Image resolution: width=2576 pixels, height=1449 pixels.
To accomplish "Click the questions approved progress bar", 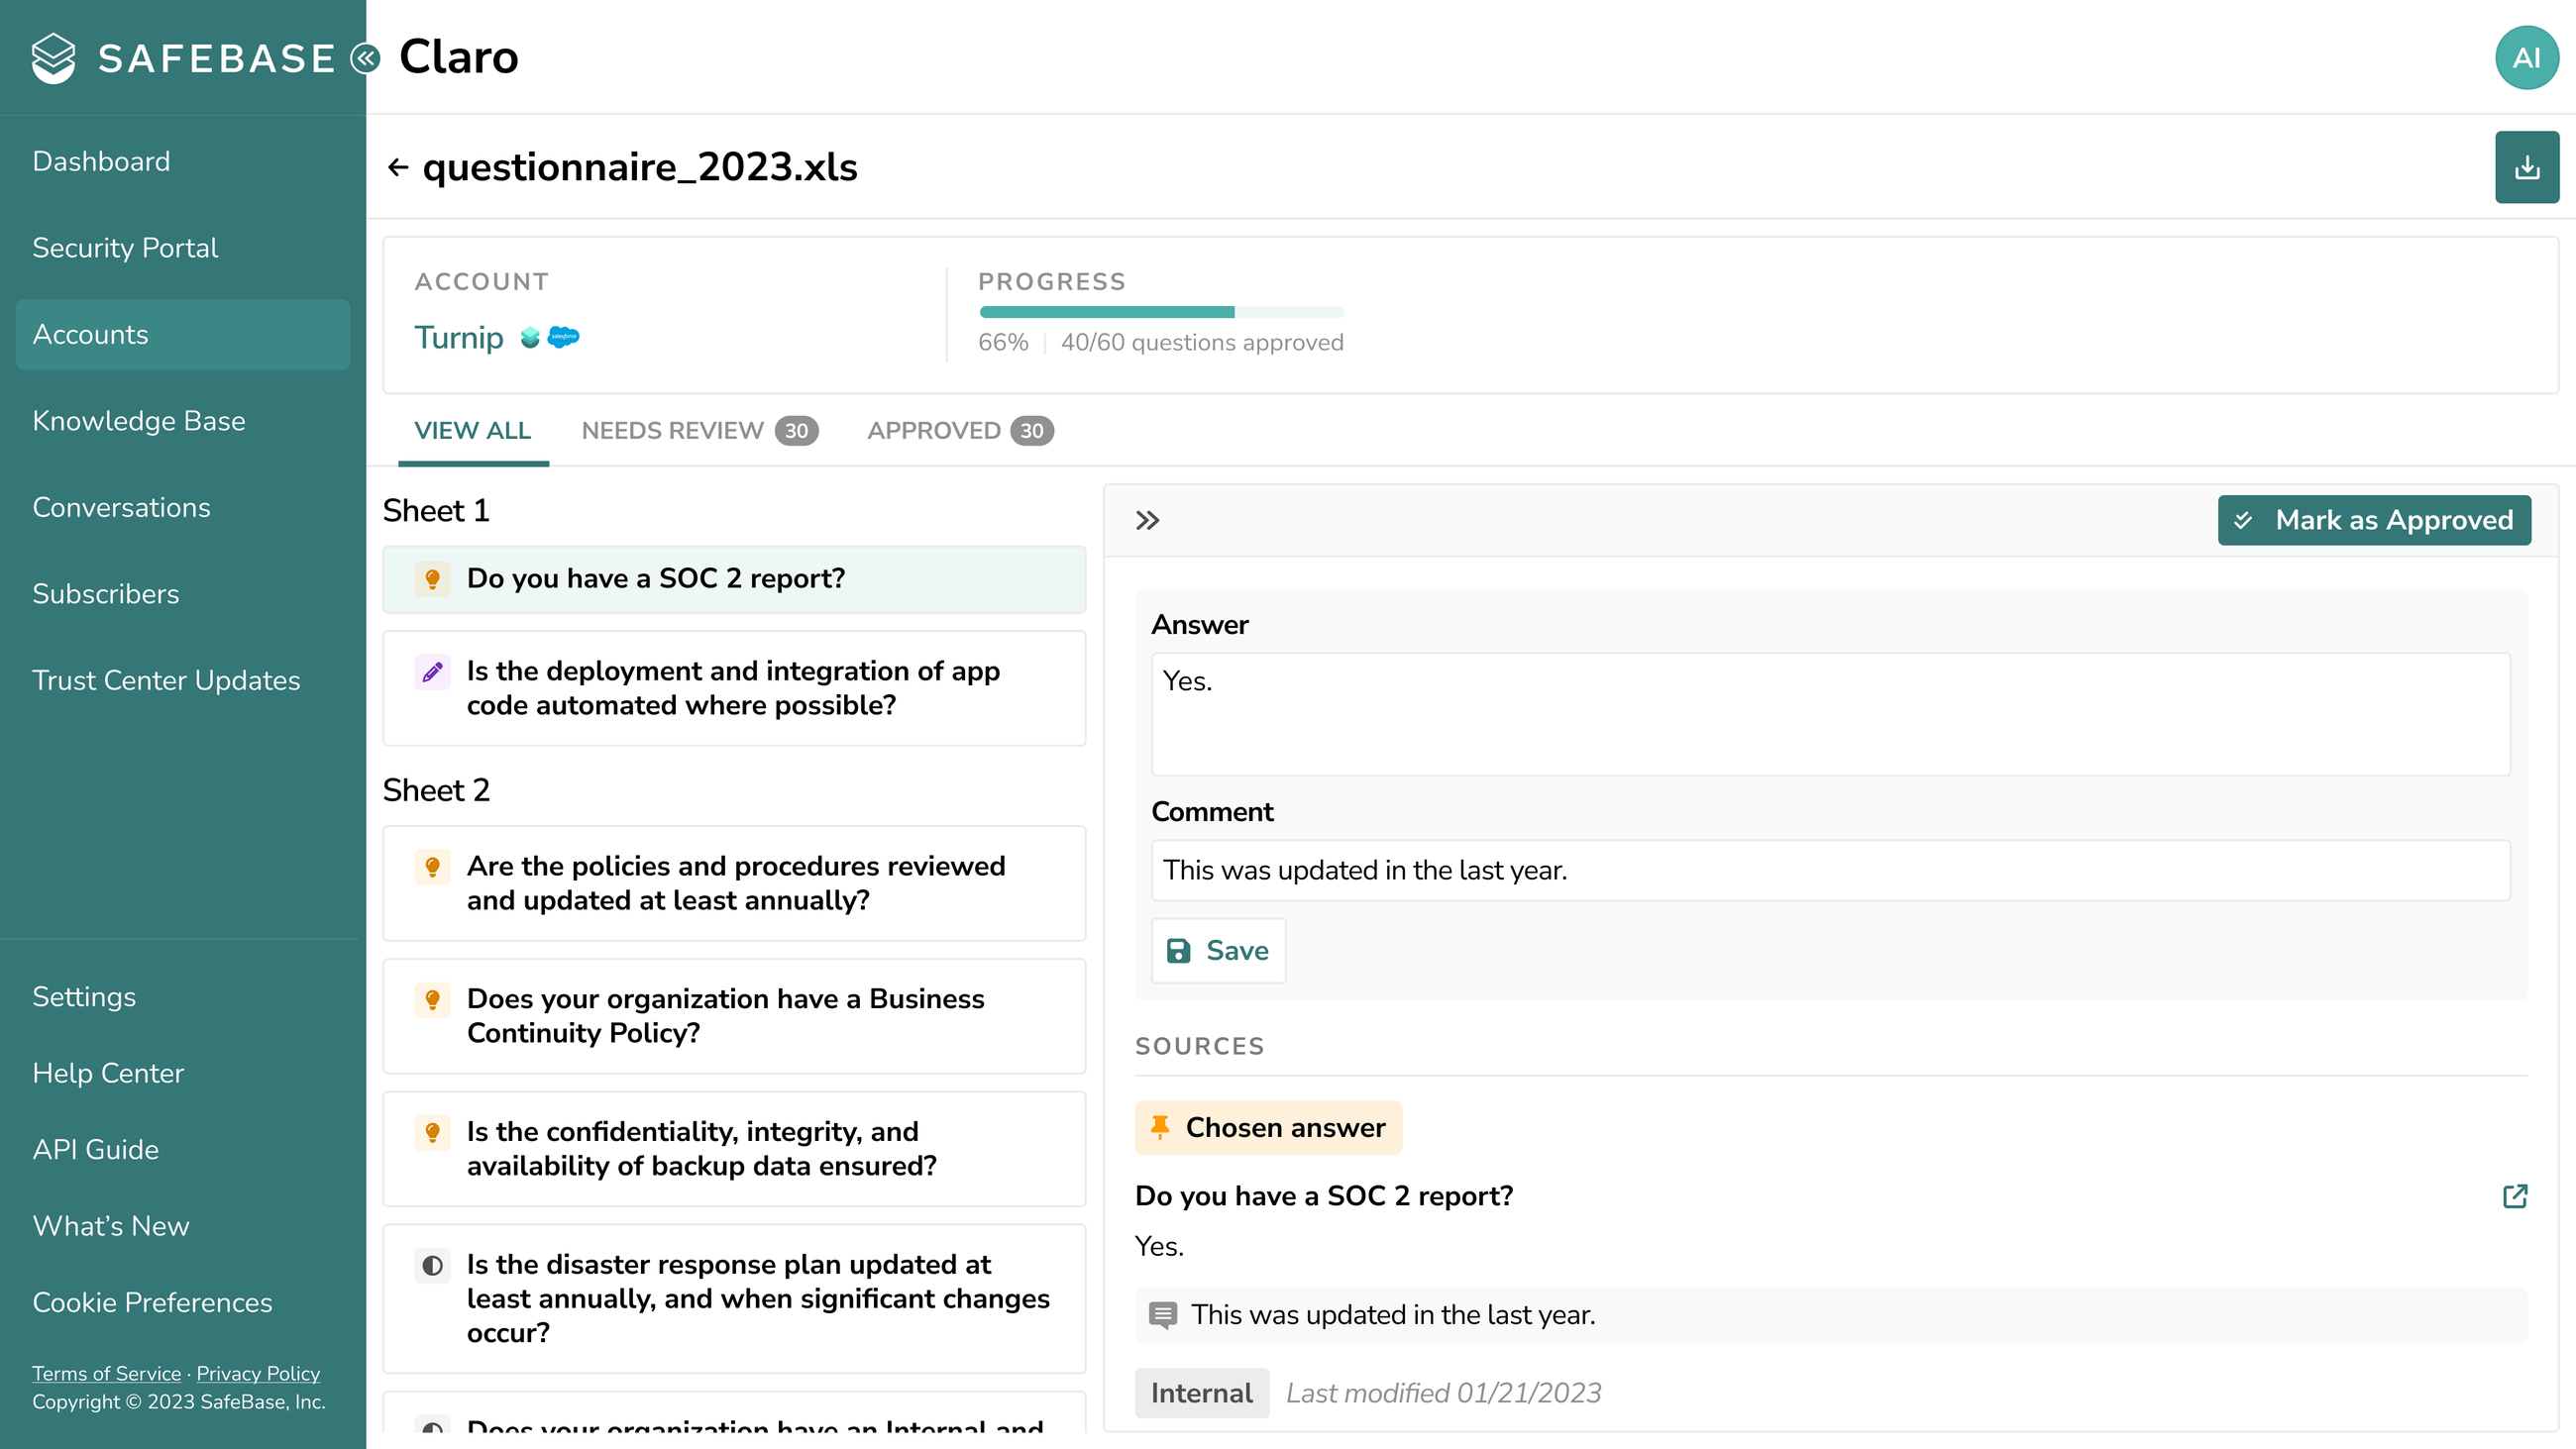I will pos(1161,312).
